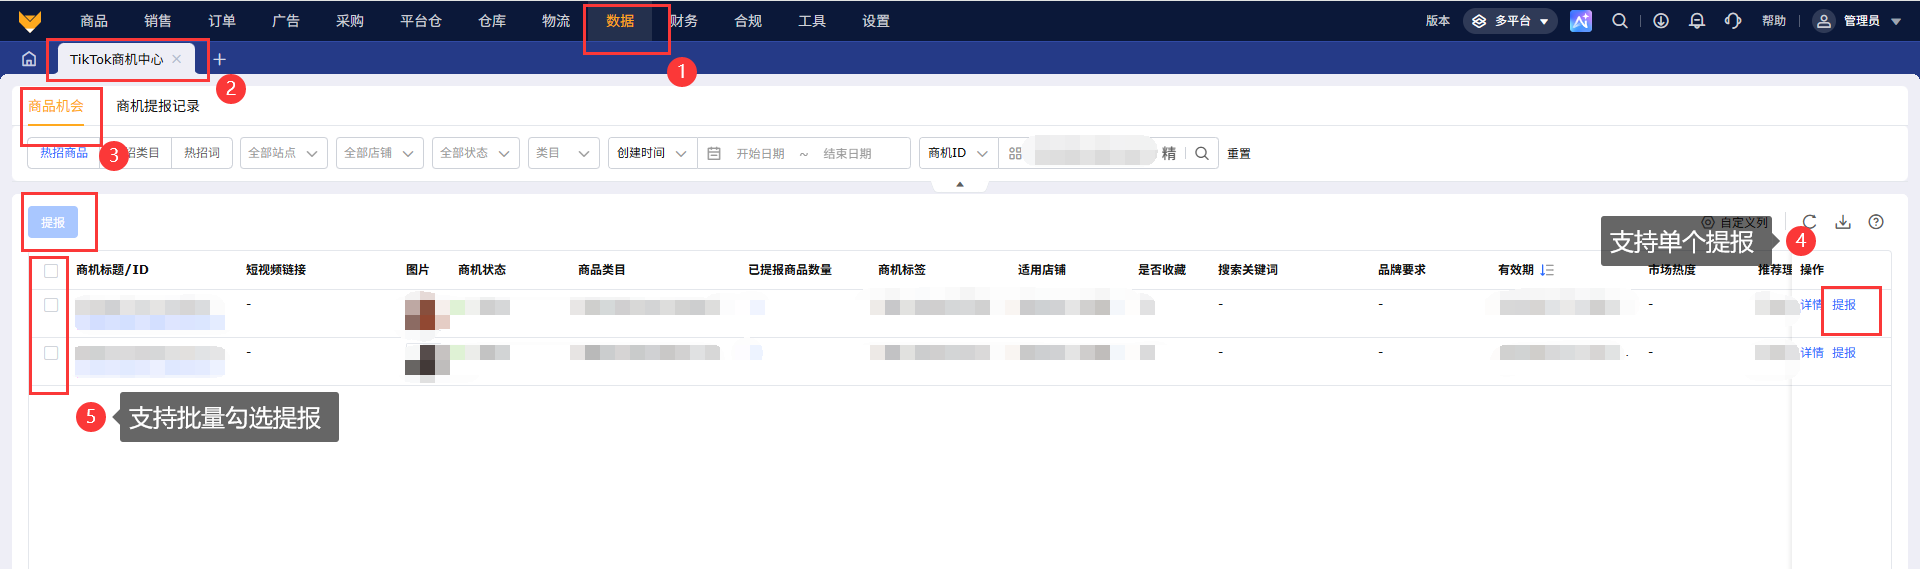Click the 自定义列 gear option

1735,223
